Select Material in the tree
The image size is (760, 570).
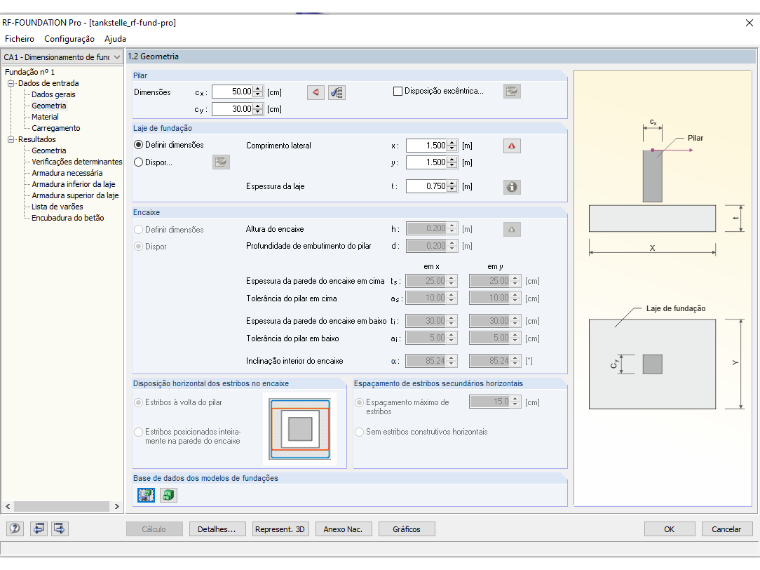coord(45,117)
